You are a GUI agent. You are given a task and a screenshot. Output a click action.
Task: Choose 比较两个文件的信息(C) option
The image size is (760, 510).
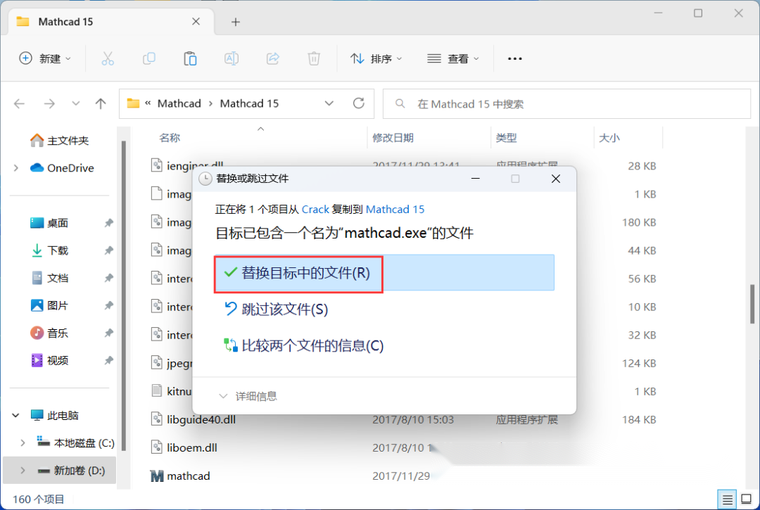click(x=312, y=345)
